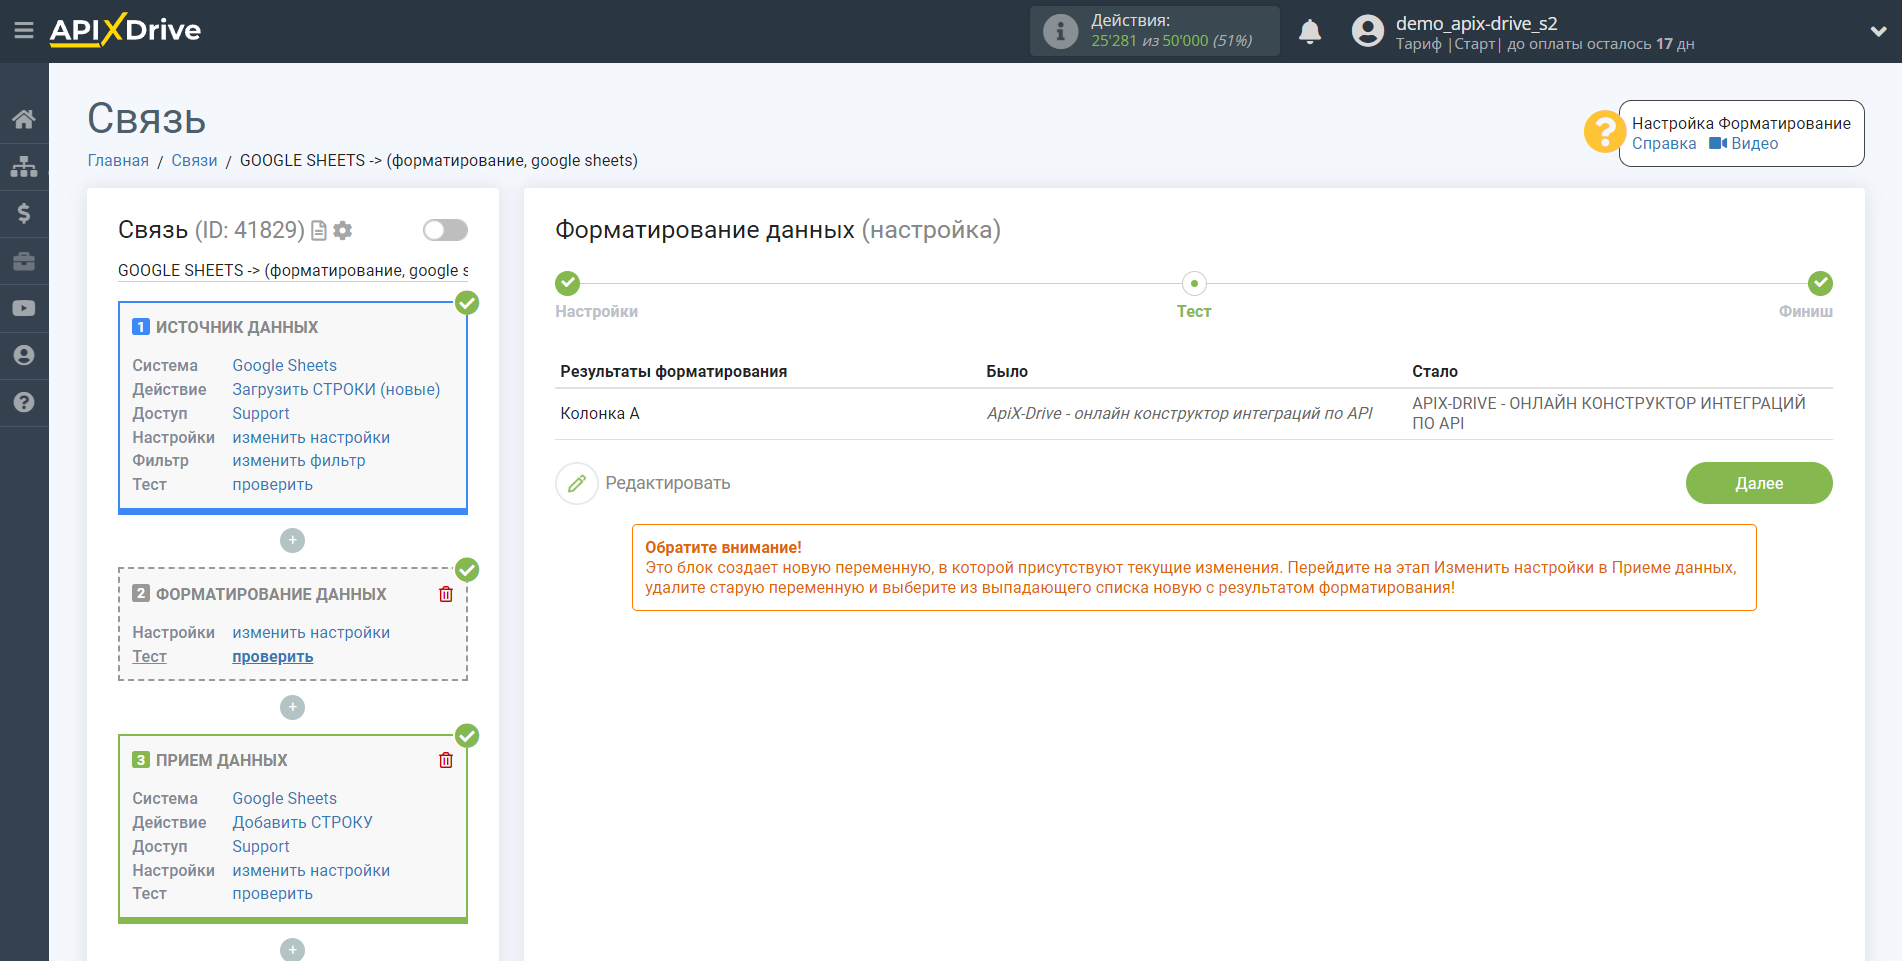This screenshot has height=961, width=1902.
Task: Open the Справка help link
Action: [1664, 144]
